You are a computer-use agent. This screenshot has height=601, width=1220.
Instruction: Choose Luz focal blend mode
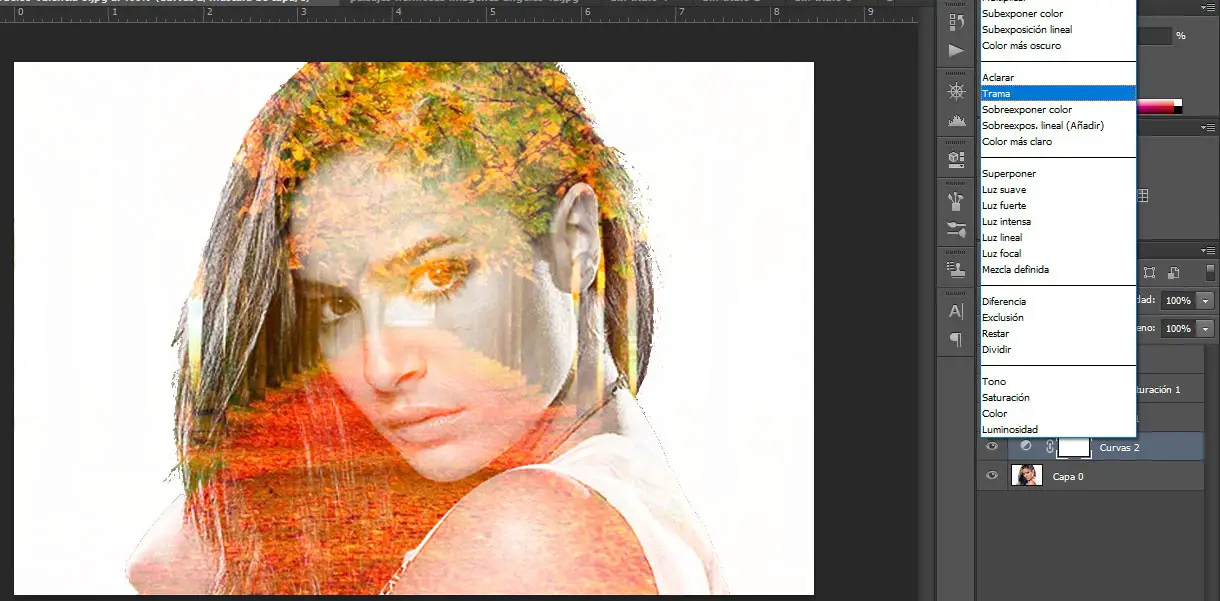[x=1057, y=253]
